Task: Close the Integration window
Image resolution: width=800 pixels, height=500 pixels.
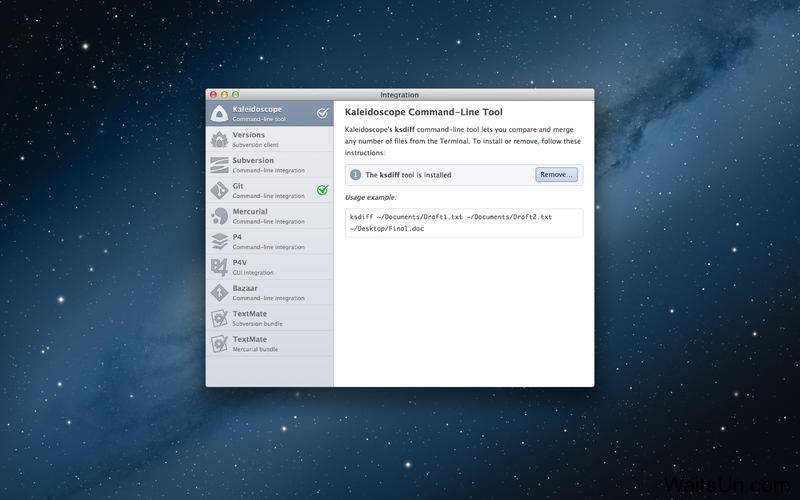Action: click(x=213, y=94)
